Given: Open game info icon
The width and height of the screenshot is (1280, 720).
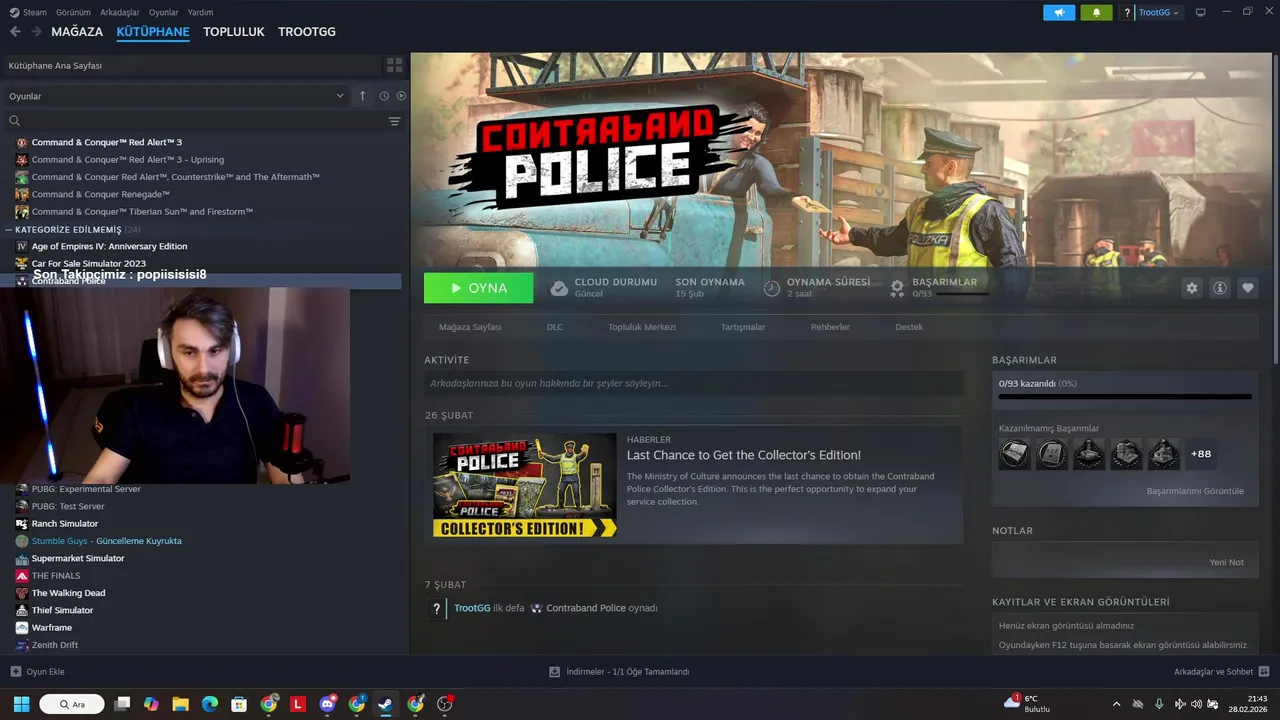Looking at the screenshot, I should pyautogui.click(x=1220, y=288).
